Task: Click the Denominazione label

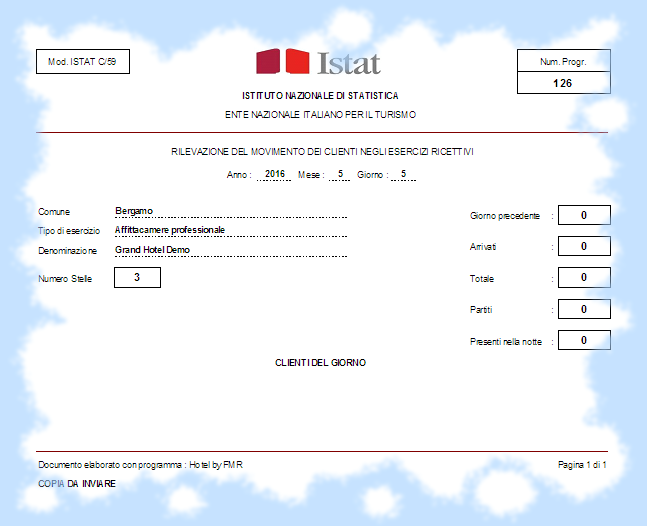Action: click(x=67, y=250)
